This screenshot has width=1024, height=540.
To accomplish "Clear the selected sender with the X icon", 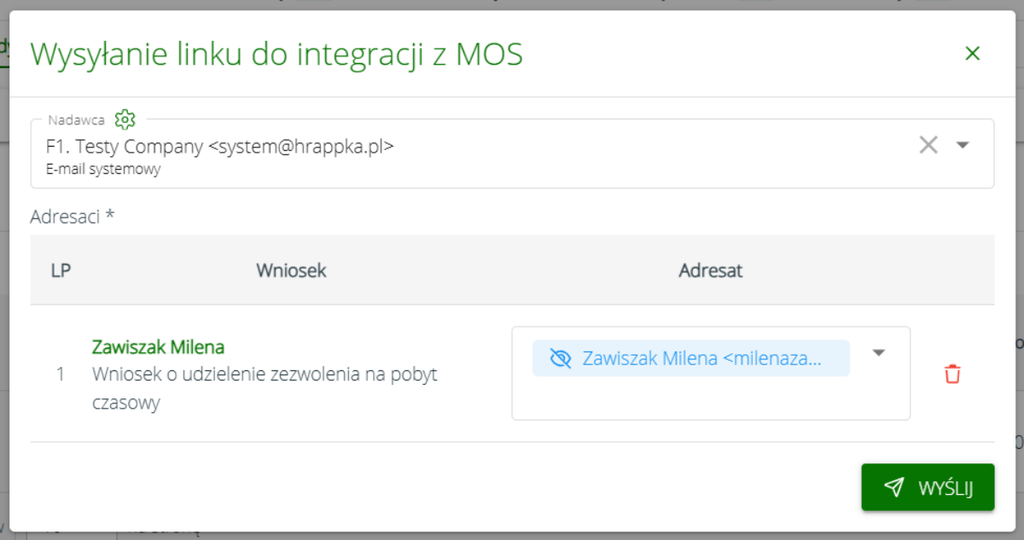I will pyautogui.click(x=928, y=145).
